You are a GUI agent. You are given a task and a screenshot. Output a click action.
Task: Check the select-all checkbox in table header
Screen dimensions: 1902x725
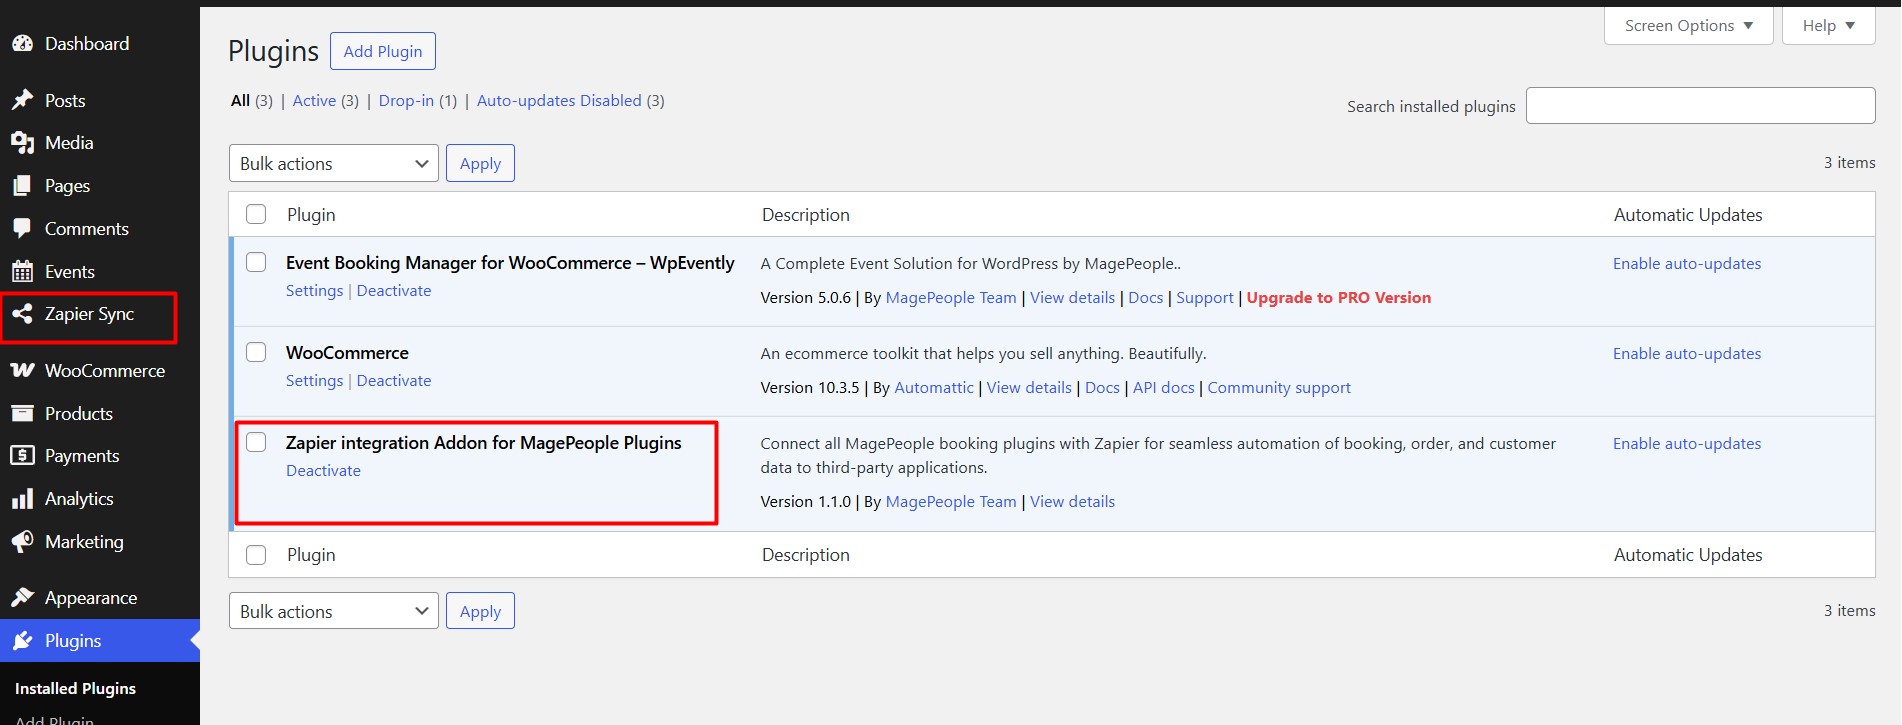(256, 214)
